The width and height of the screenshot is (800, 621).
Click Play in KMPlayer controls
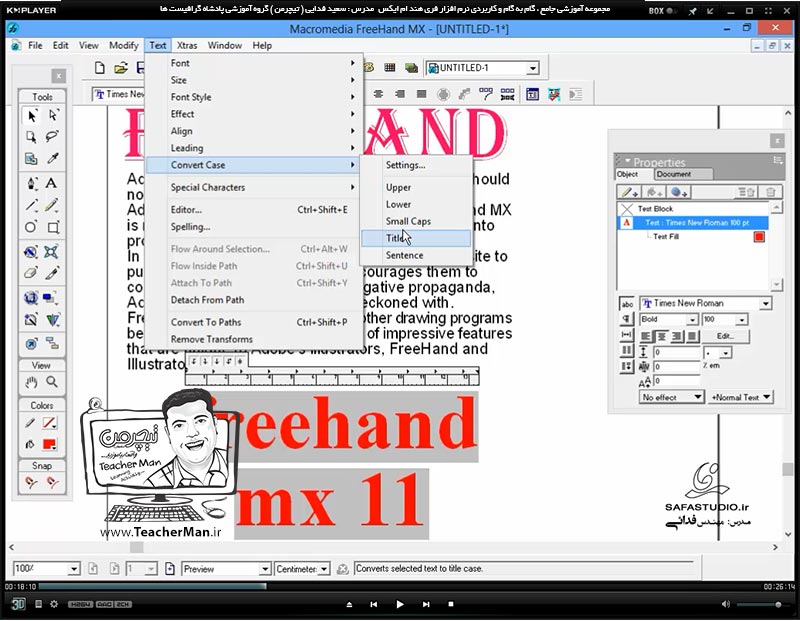pyautogui.click(x=399, y=604)
